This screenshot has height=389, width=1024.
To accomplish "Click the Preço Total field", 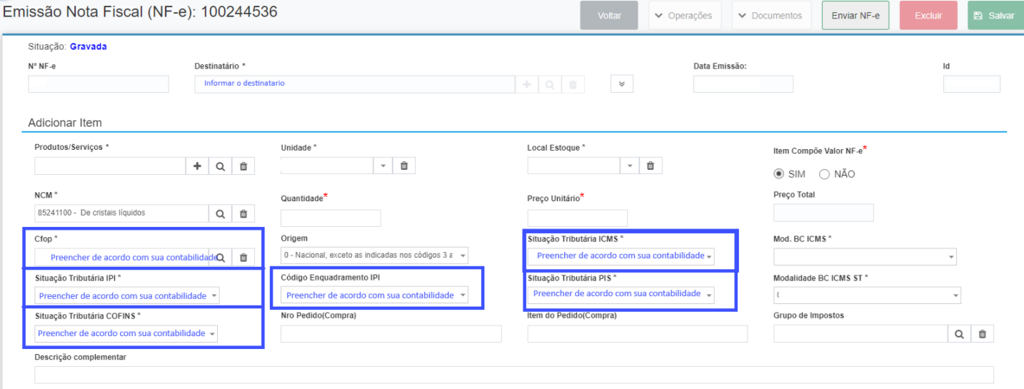I will click(824, 213).
